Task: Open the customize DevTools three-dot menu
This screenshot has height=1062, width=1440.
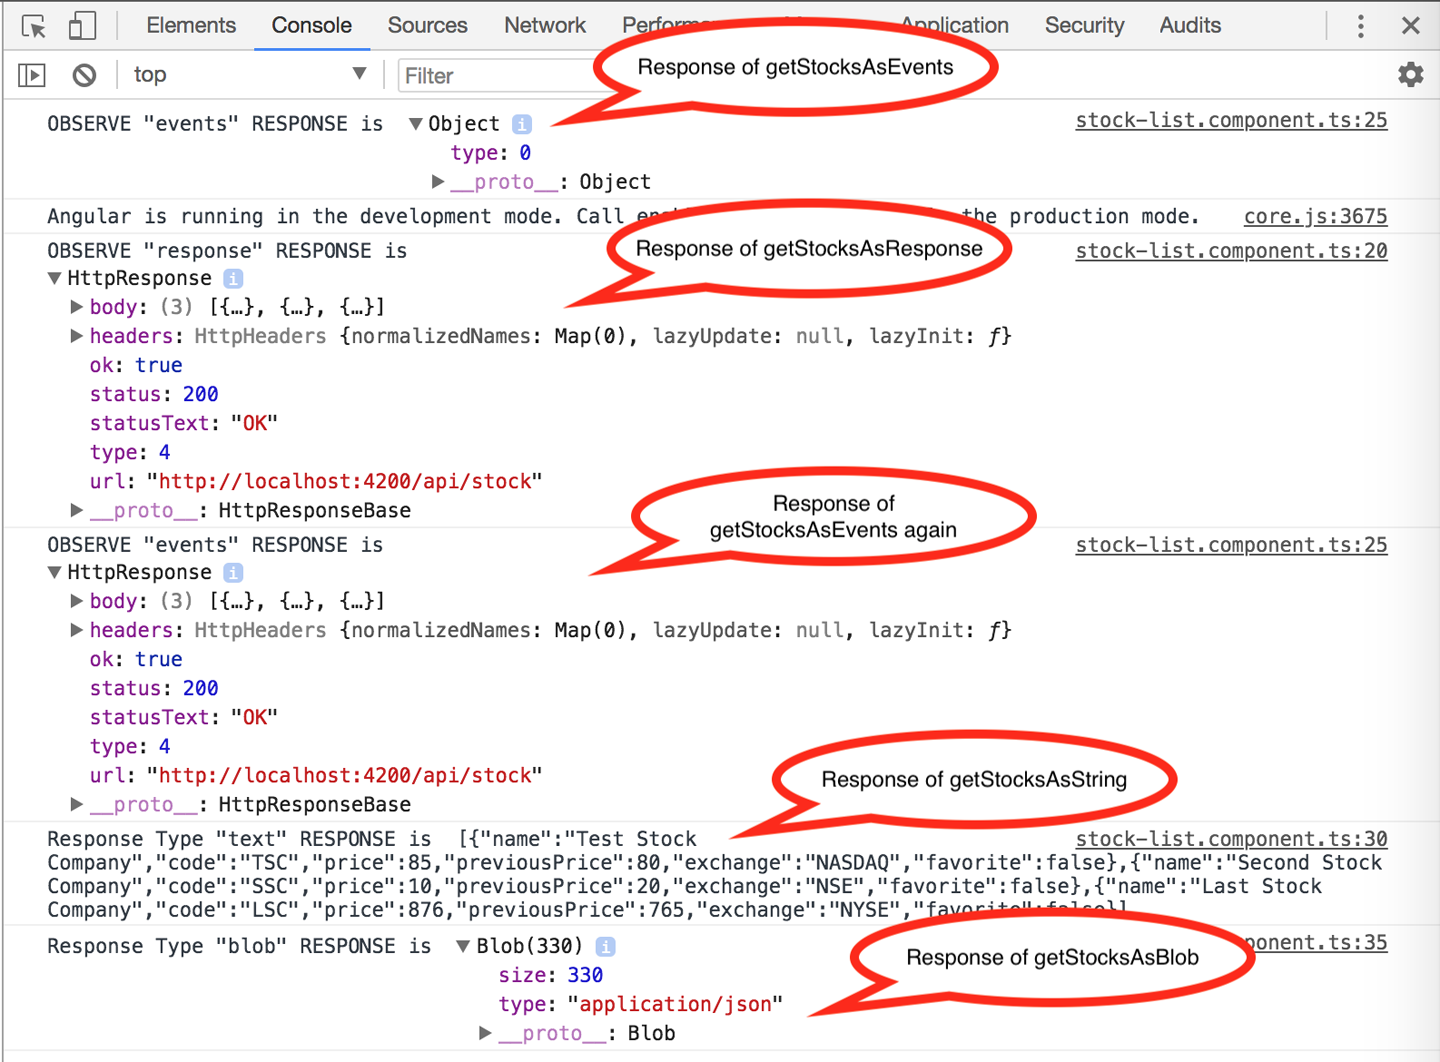Action: 1361,25
